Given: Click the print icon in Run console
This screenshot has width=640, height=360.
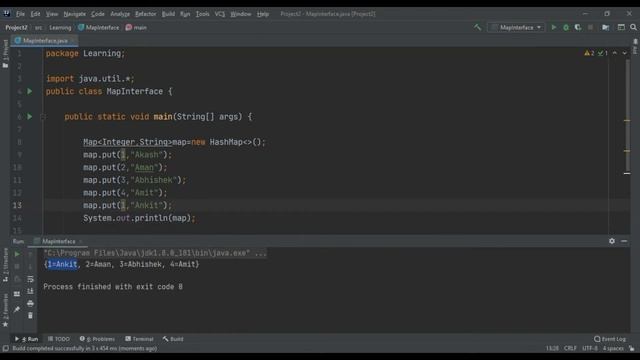Looking at the screenshot, I should pyautogui.click(x=30, y=304).
